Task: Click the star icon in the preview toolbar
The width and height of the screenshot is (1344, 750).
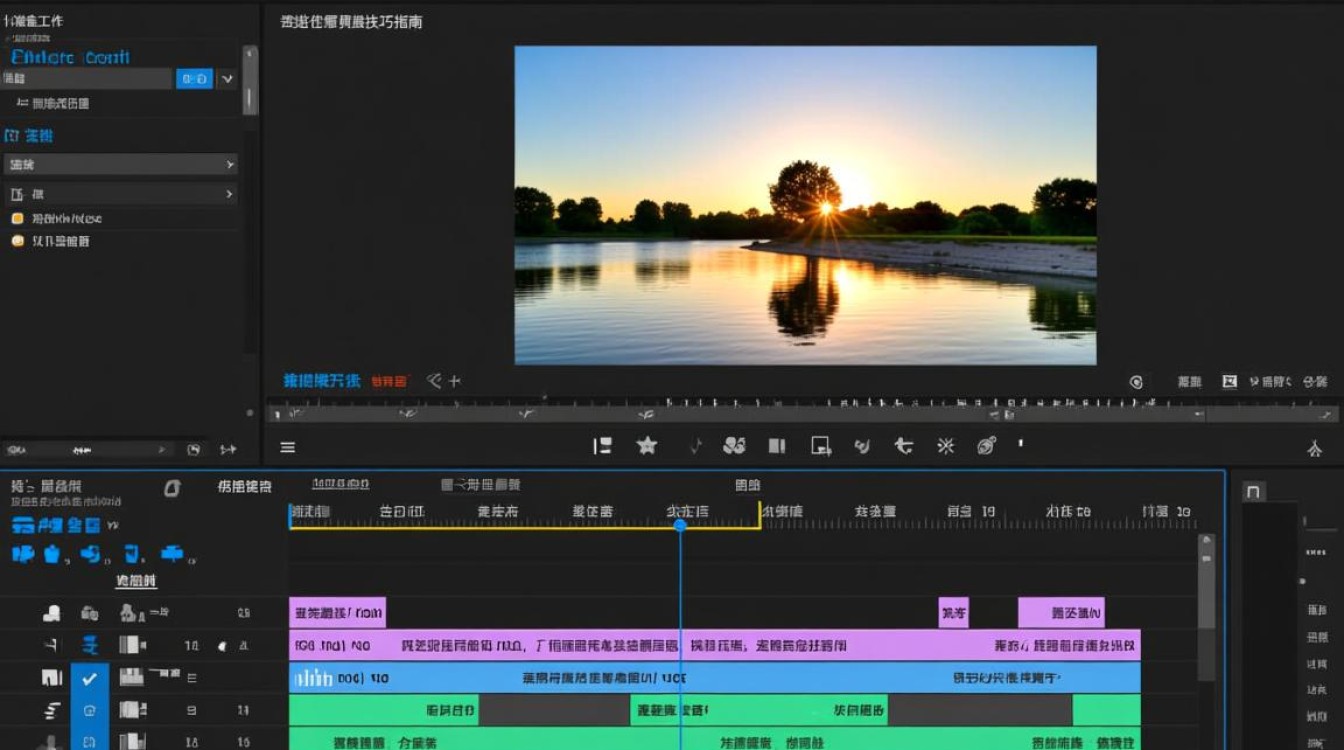Action: point(647,446)
